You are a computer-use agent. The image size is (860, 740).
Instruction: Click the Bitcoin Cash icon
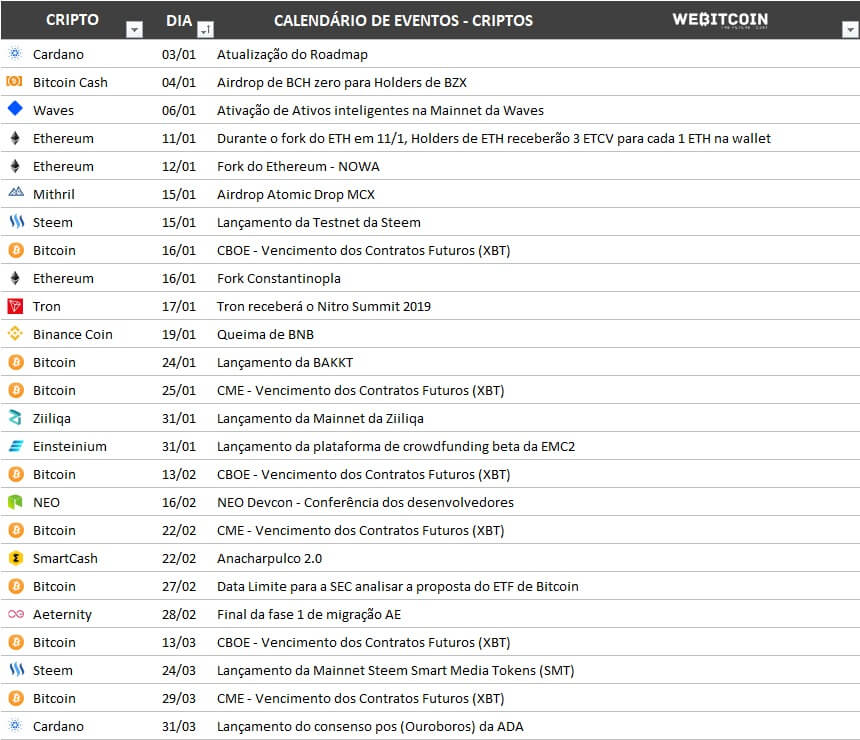(x=14, y=81)
